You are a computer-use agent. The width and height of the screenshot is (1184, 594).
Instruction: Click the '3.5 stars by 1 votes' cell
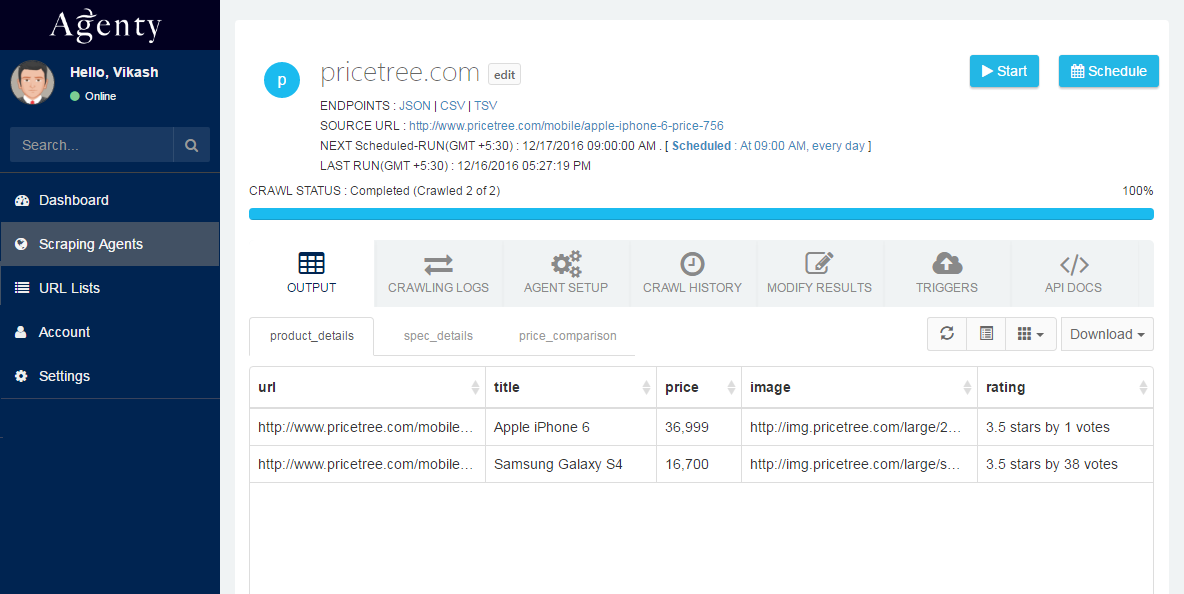coord(1065,427)
